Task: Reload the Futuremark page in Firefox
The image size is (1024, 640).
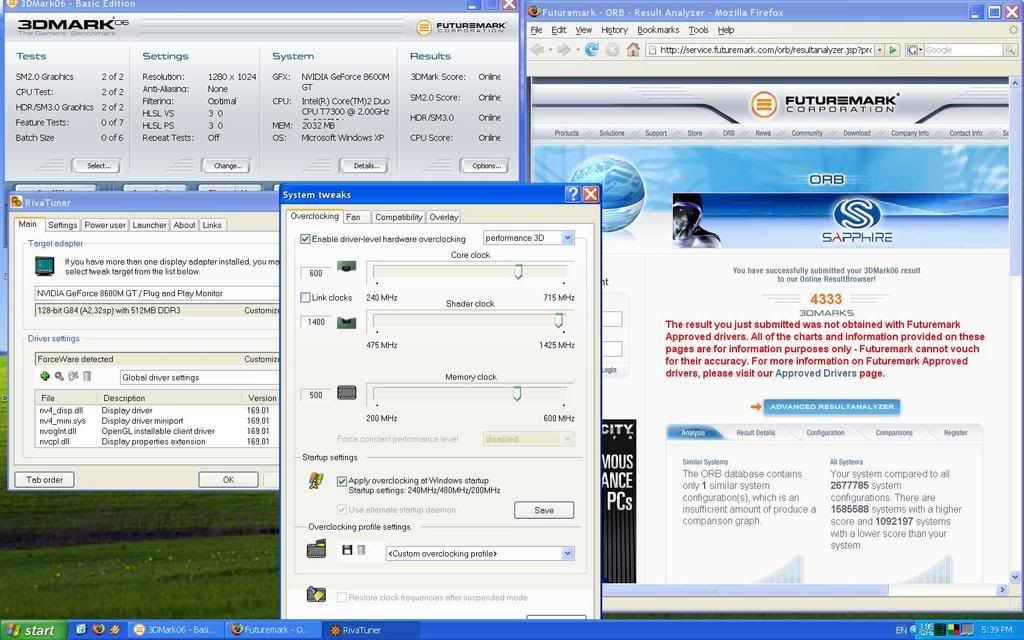Action: click(x=591, y=50)
